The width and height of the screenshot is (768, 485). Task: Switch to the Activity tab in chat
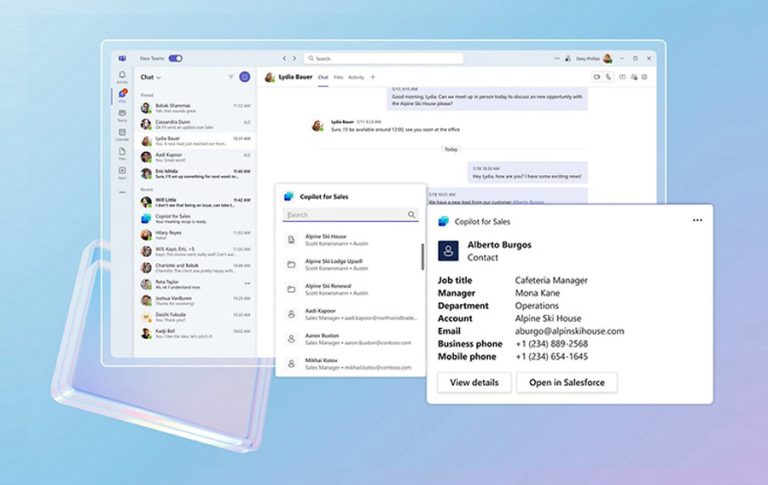pos(355,76)
